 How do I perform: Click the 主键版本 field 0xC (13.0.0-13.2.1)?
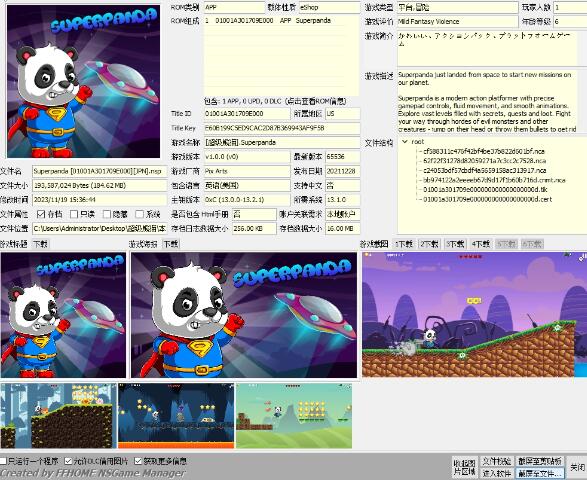(x=247, y=200)
